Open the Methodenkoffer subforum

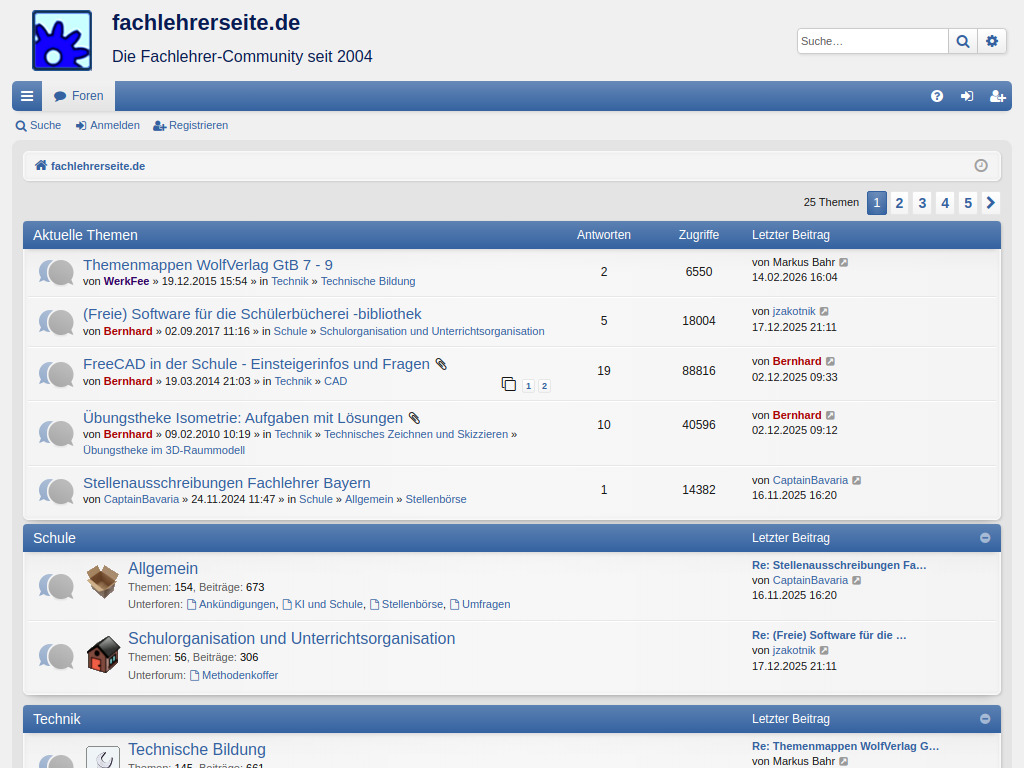[x=240, y=674]
